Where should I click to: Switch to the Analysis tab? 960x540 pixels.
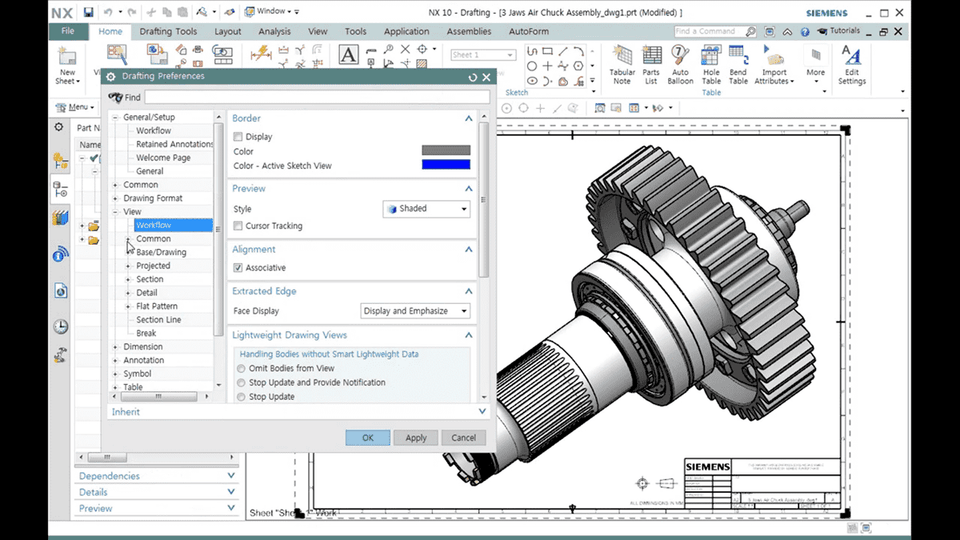[274, 31]
